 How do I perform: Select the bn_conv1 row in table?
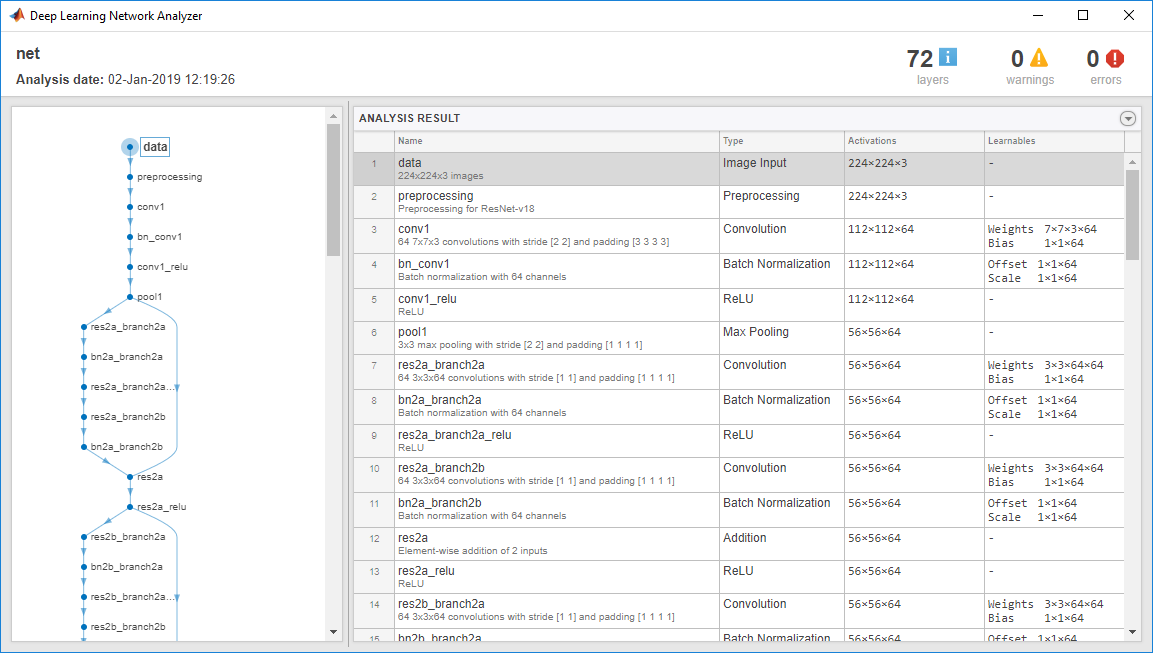(738, 271)
